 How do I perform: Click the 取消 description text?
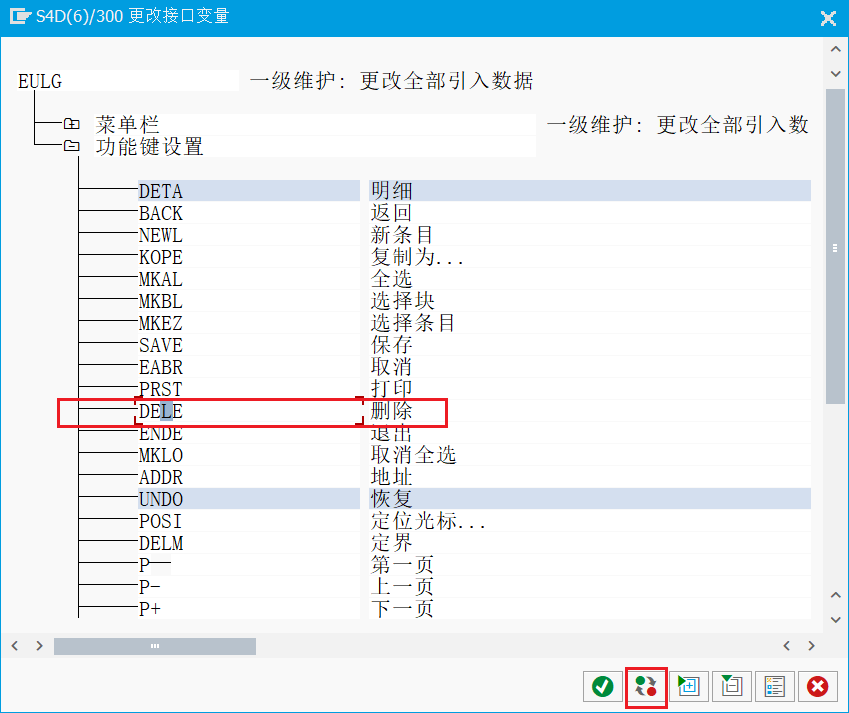[x=391, y=367]
